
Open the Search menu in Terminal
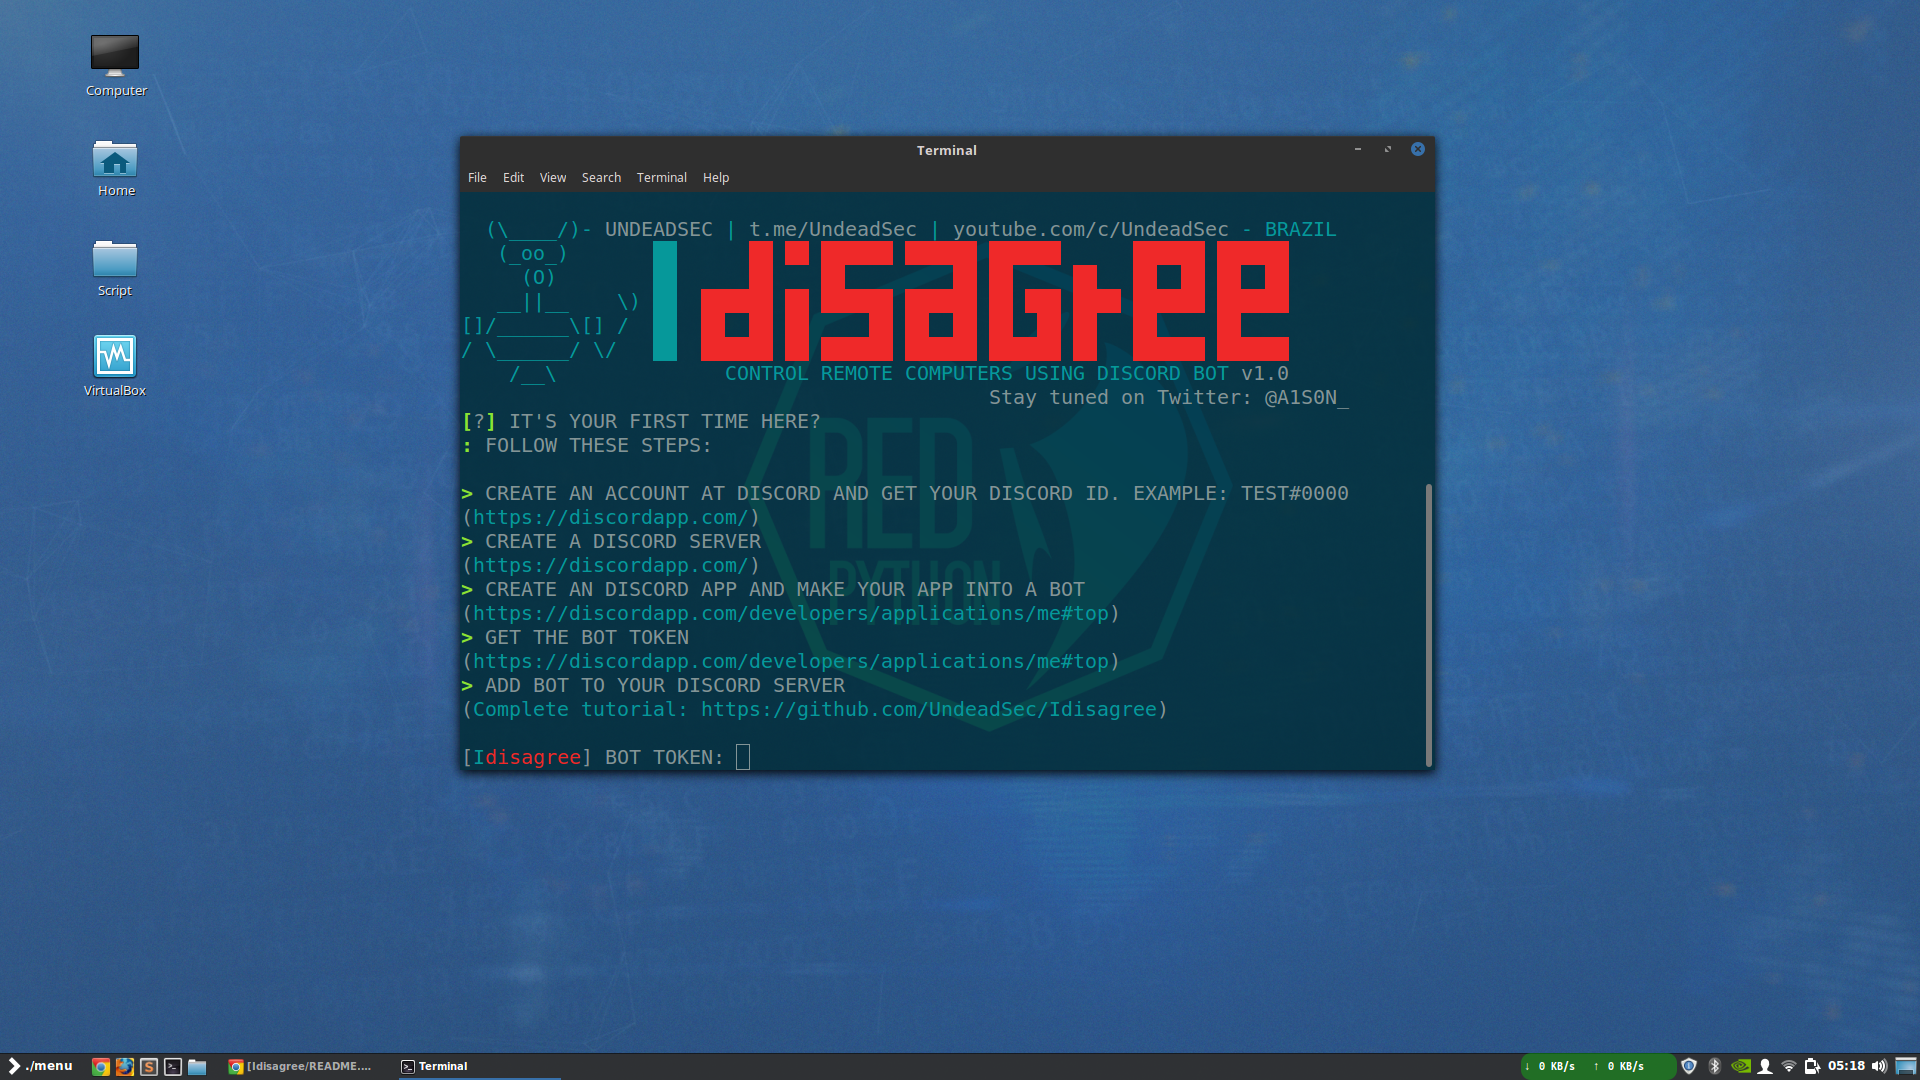click(x=601, y=177)
